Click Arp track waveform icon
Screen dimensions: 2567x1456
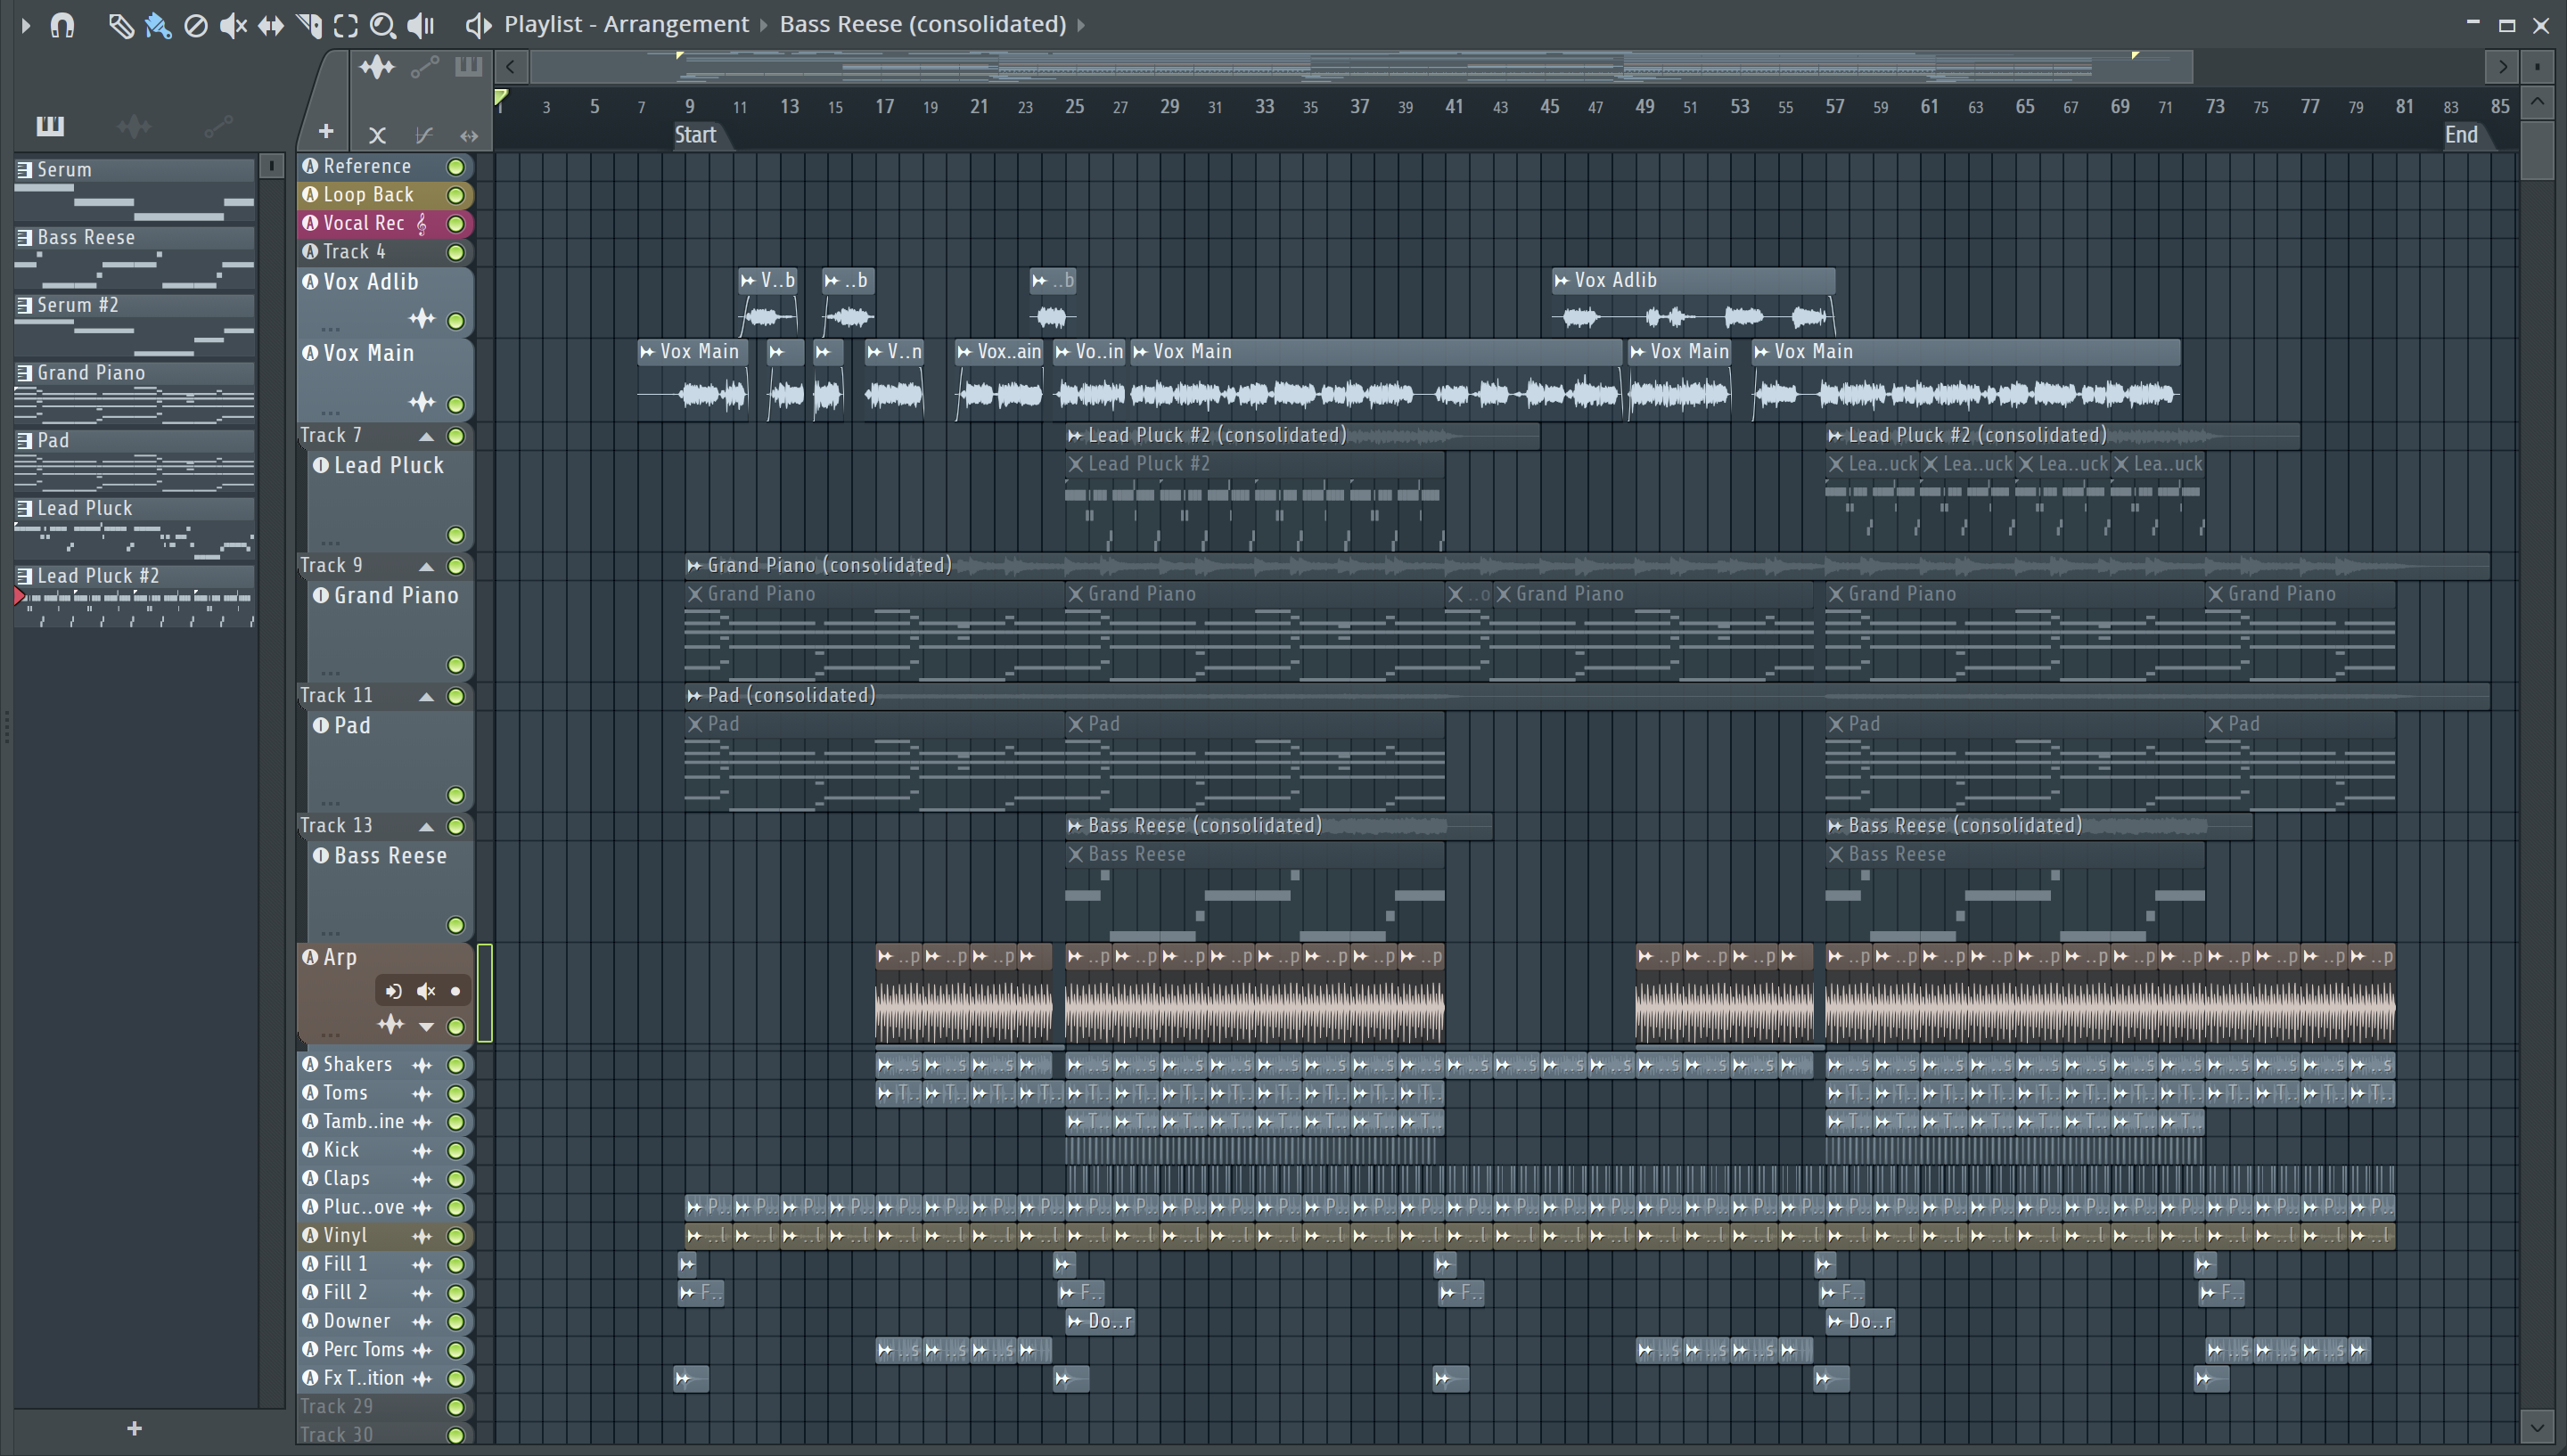click(x=391, y=1024)
